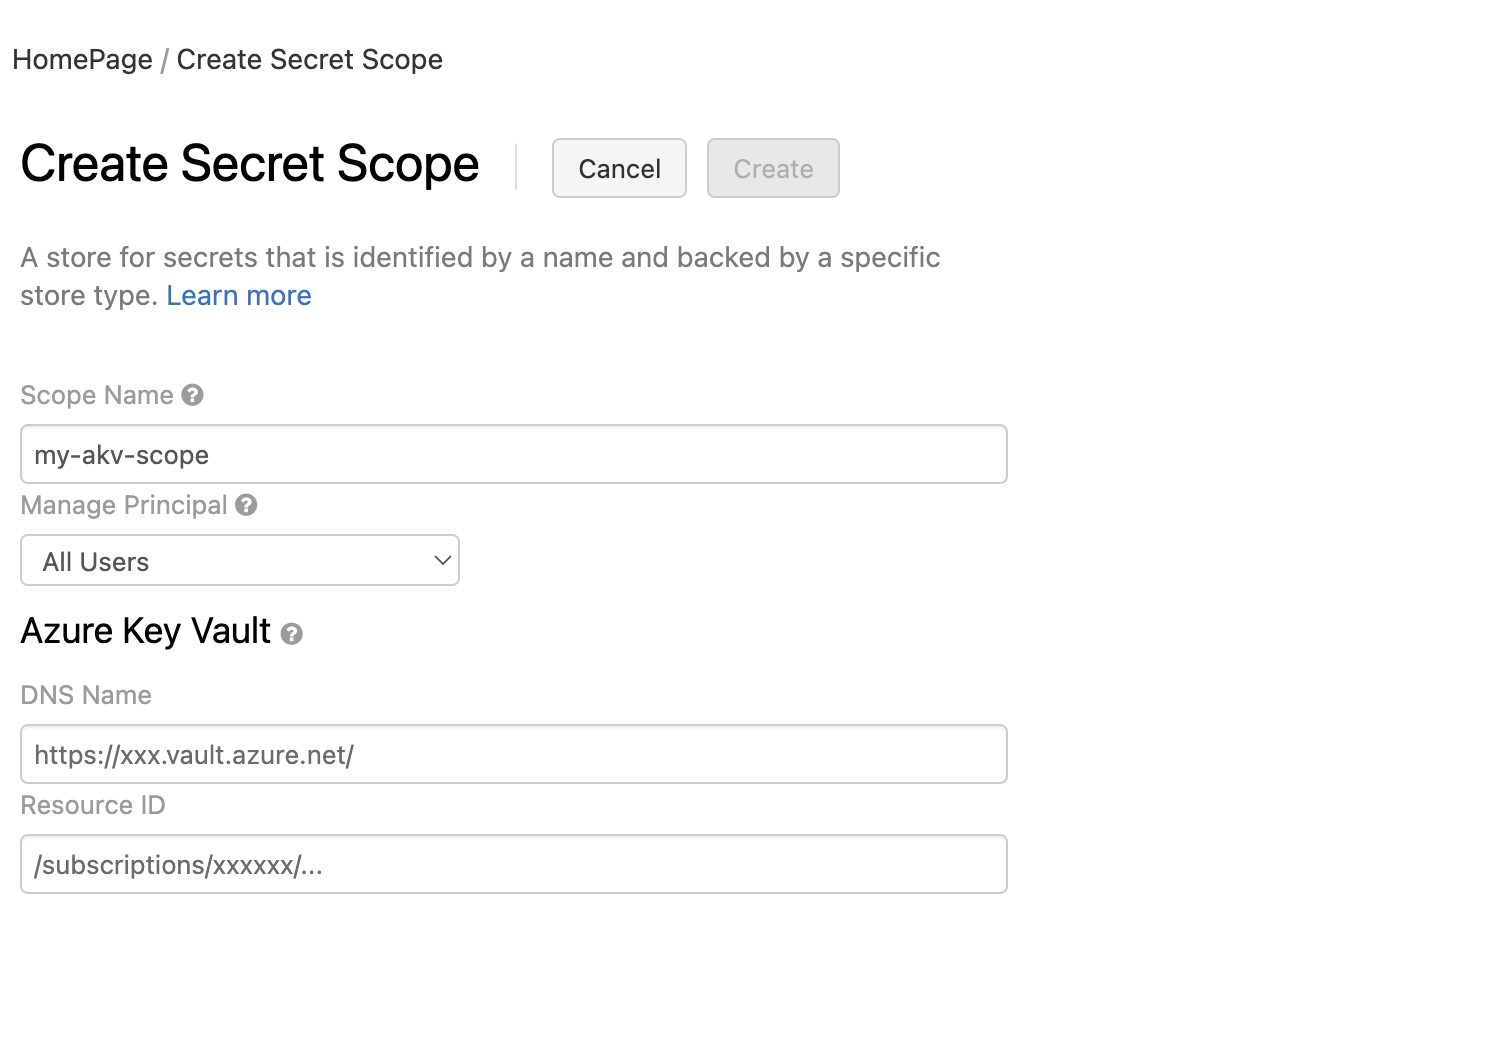Click the DNS Name label

click(86, 696)
